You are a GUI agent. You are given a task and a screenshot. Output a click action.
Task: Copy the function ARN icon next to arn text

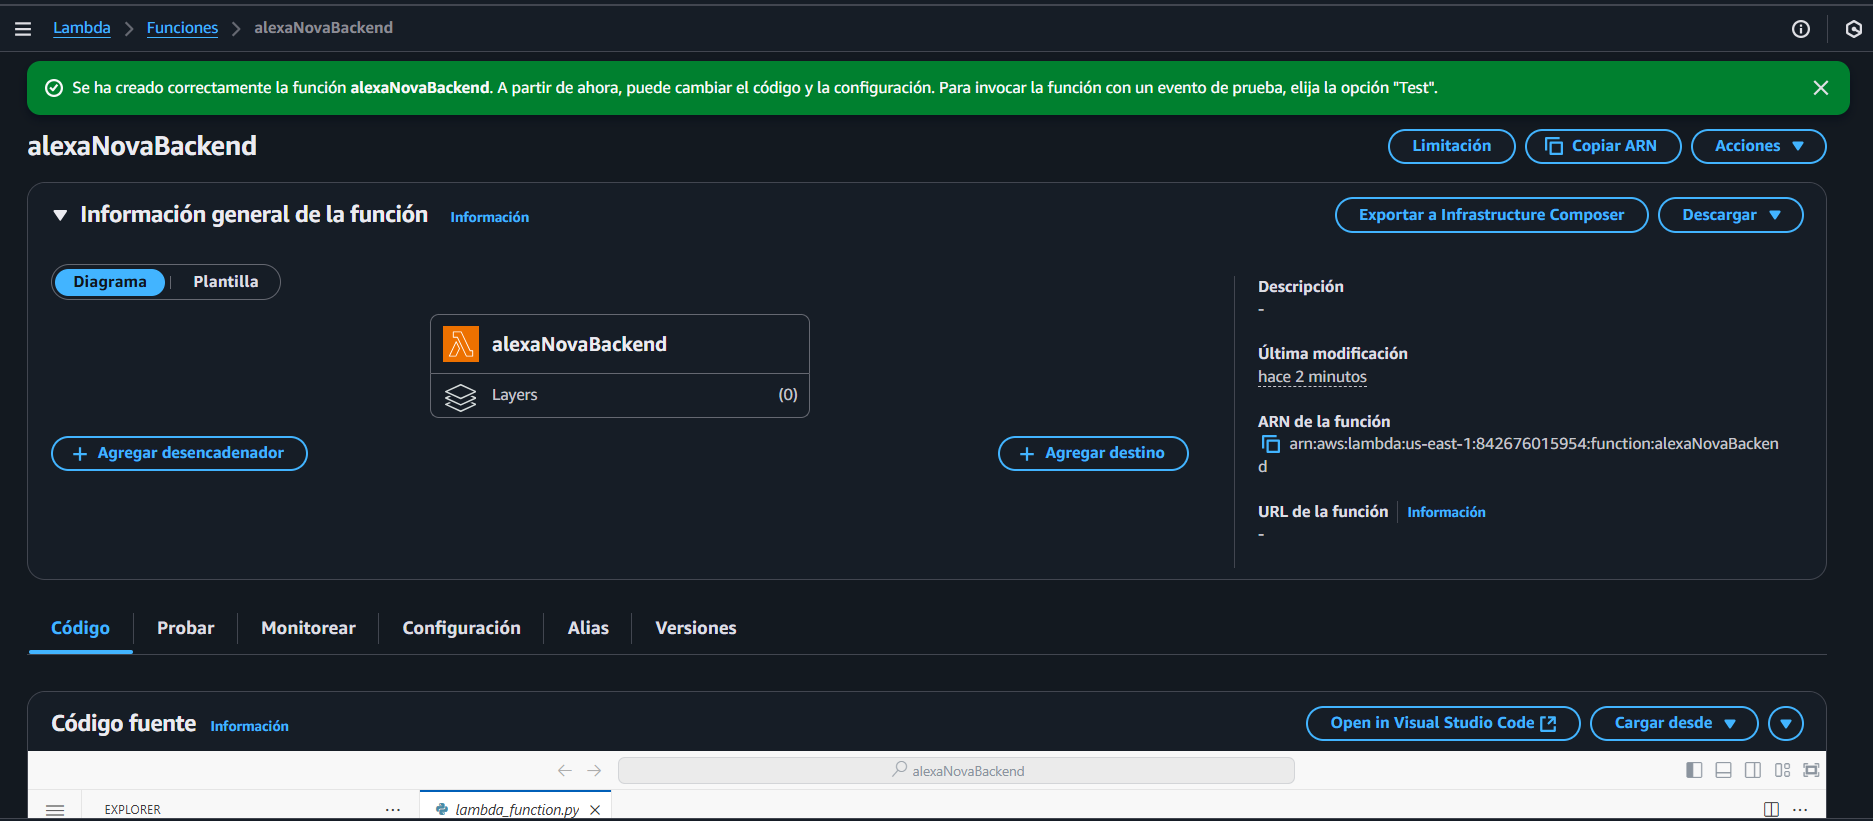coord(1270,444)
